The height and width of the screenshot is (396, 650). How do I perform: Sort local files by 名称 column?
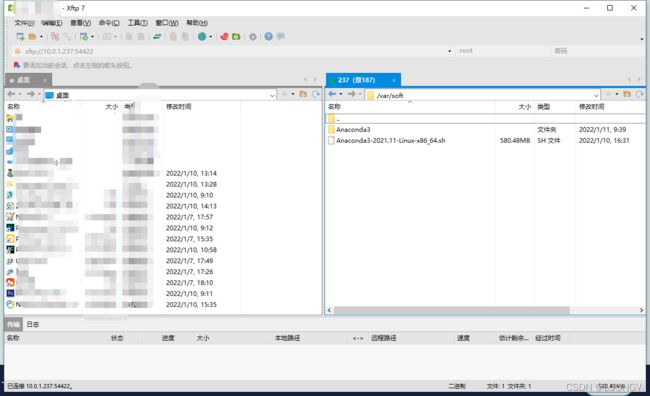tap(14, 107)
